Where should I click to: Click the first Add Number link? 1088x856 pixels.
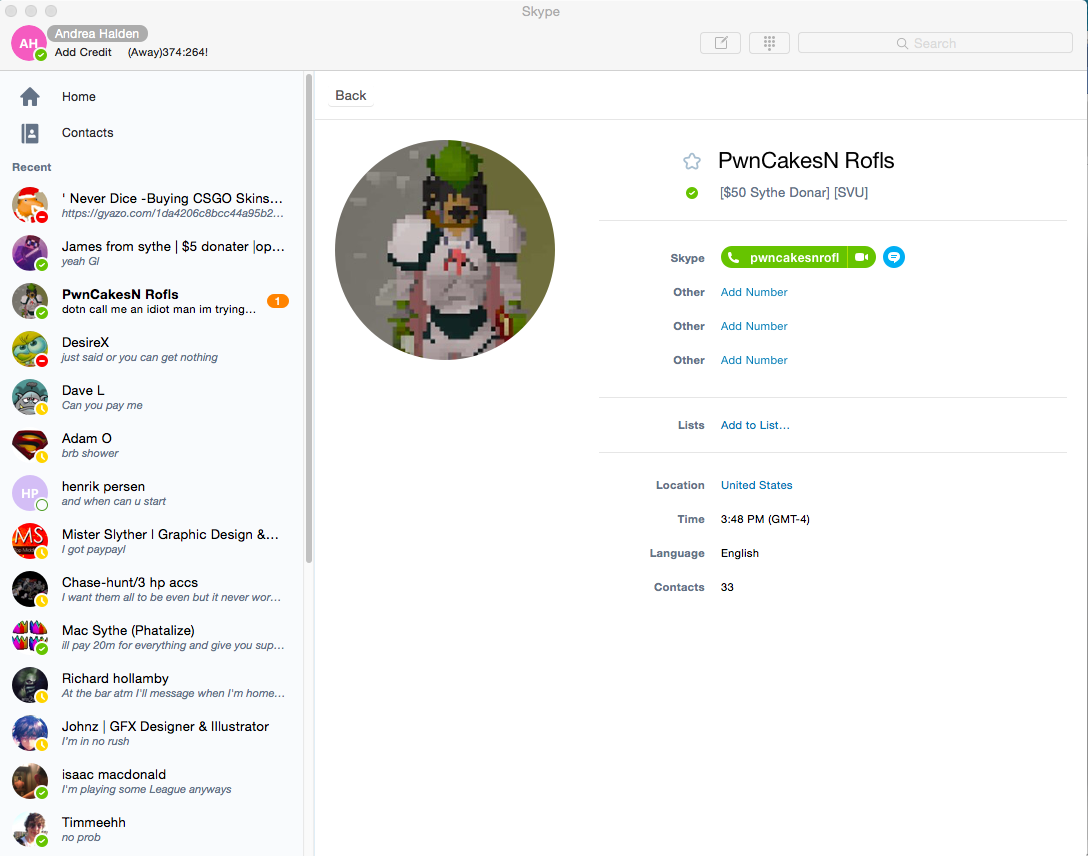pyautogui.click(x=754, y=292)
